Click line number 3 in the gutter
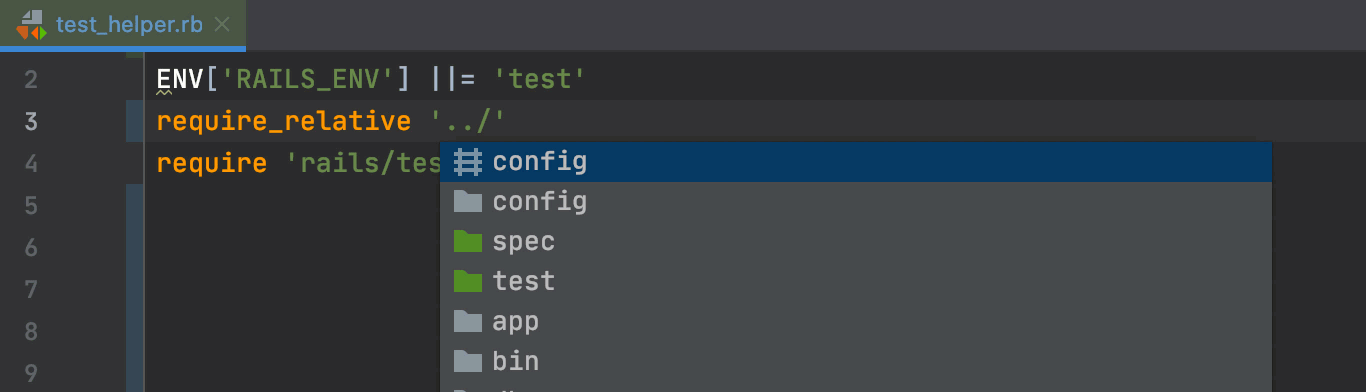Viewport: 1366px width, 392px height. (x=31, y=122)
